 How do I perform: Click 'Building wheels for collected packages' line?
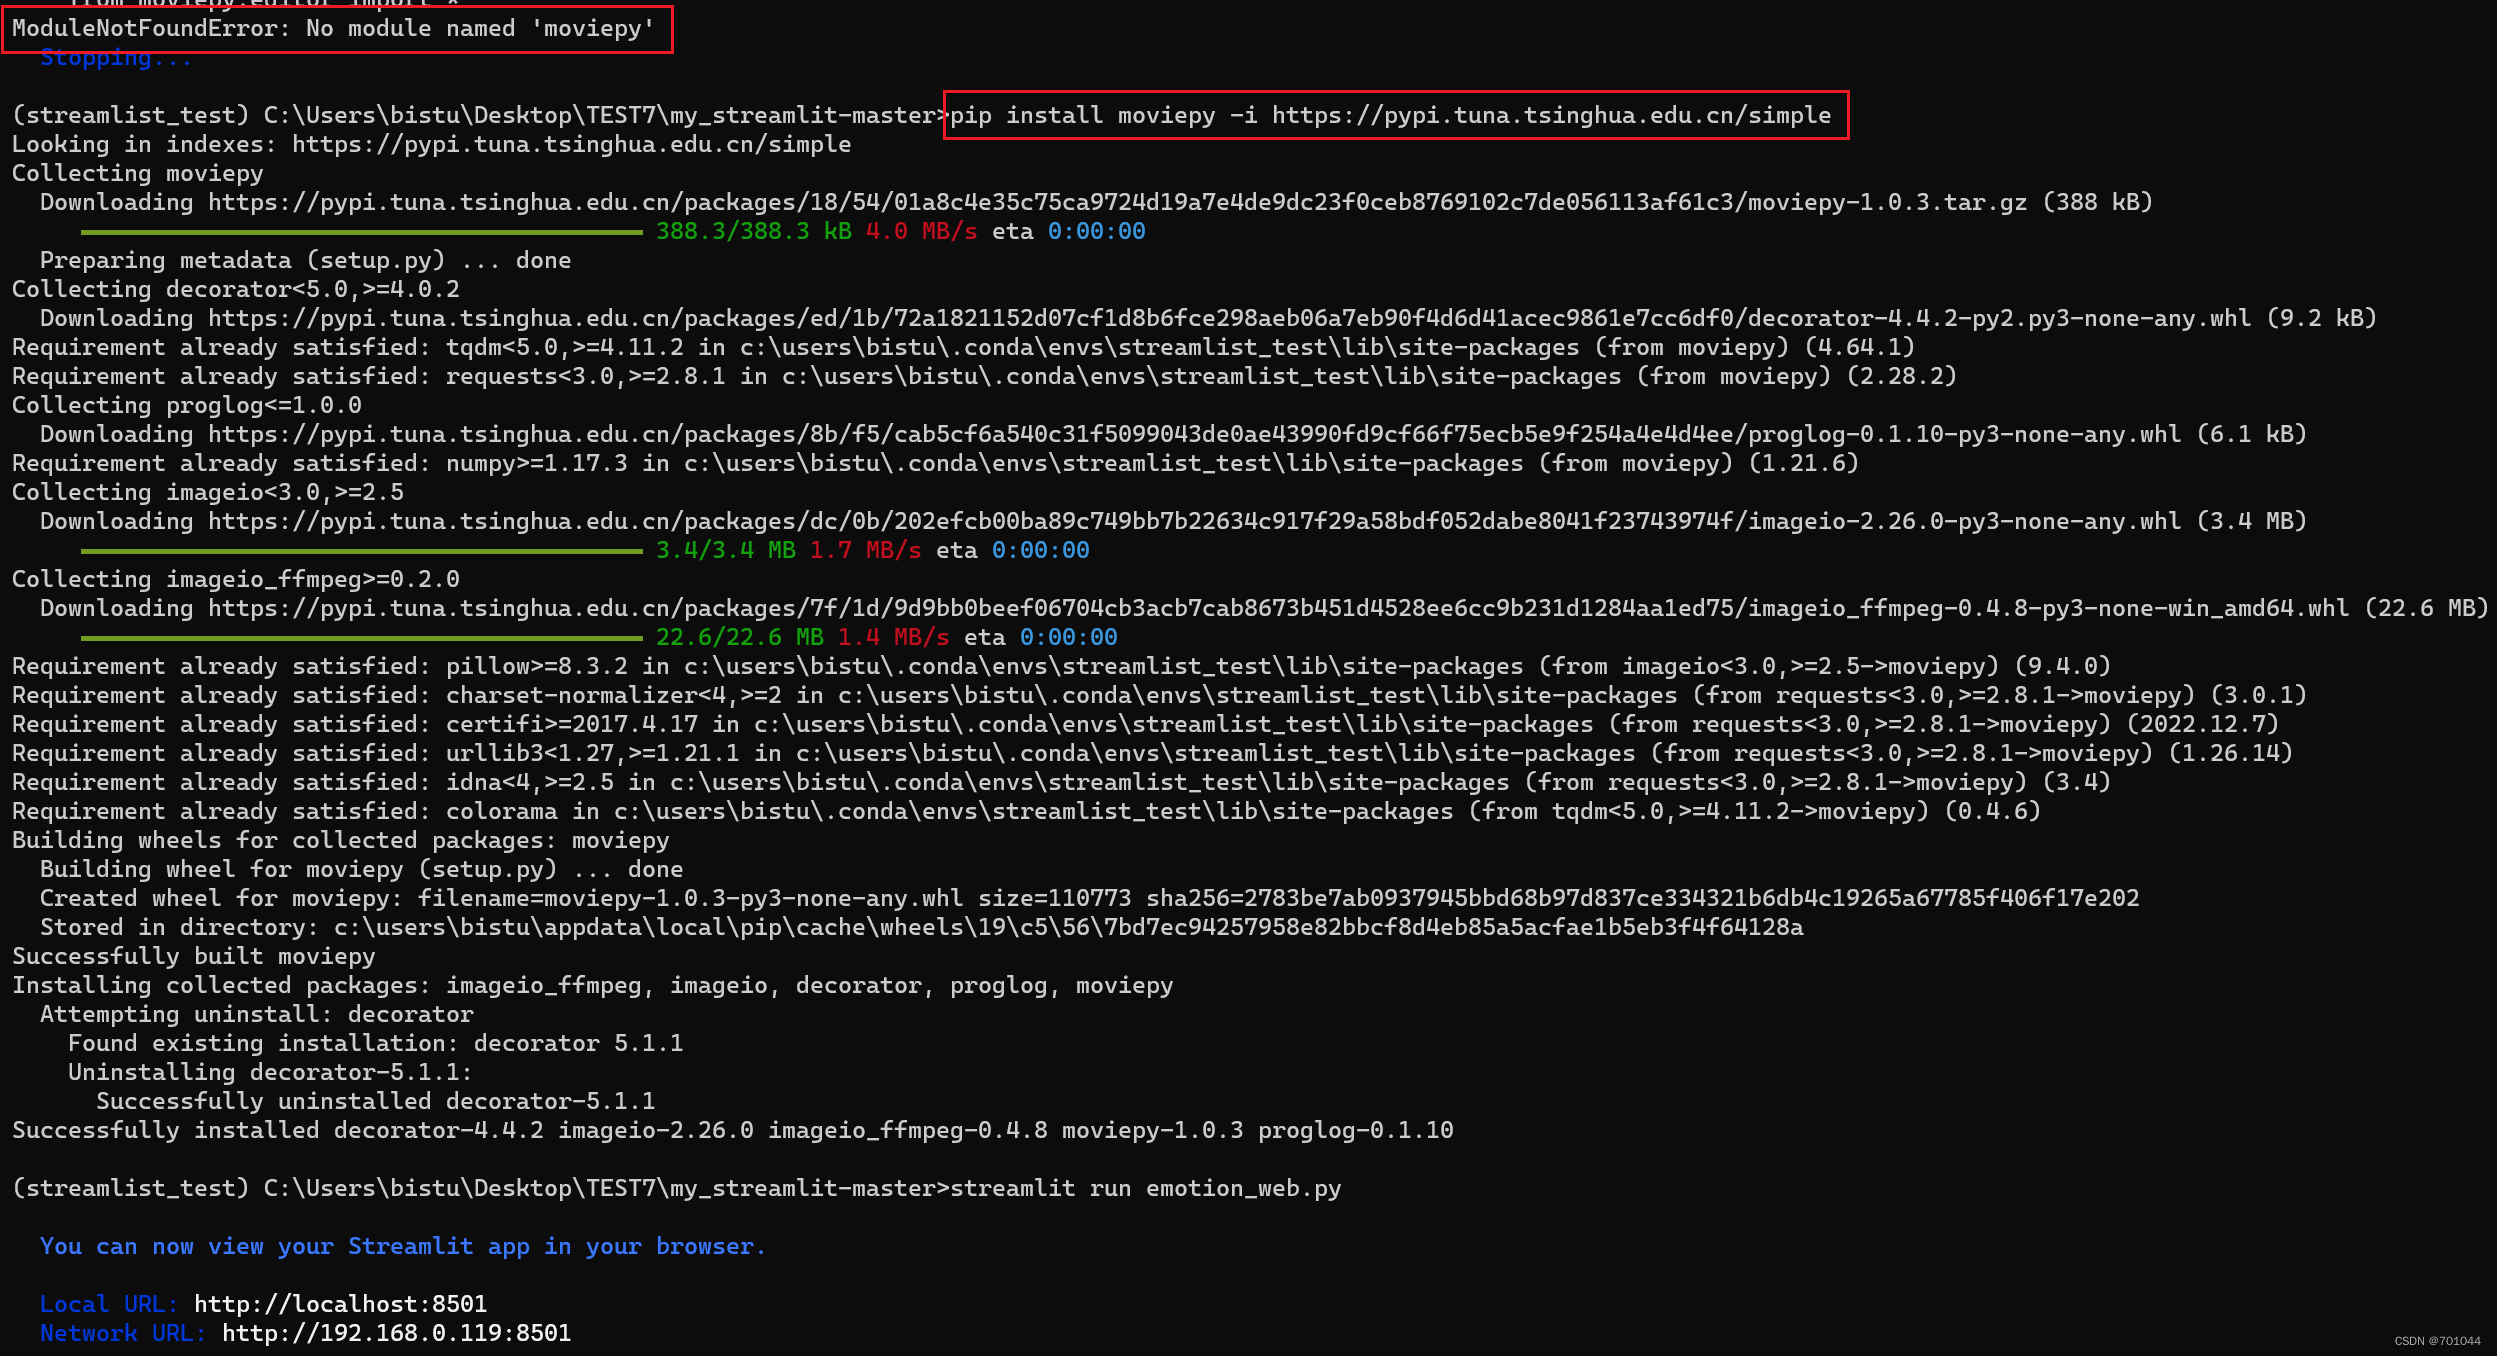pos(341,841)
